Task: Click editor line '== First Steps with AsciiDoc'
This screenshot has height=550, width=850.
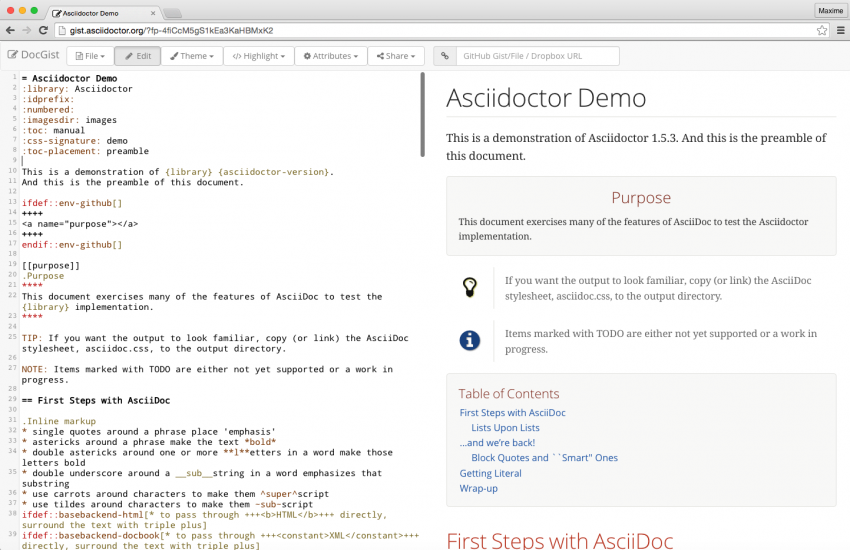Action: click(x=96, y=400)
